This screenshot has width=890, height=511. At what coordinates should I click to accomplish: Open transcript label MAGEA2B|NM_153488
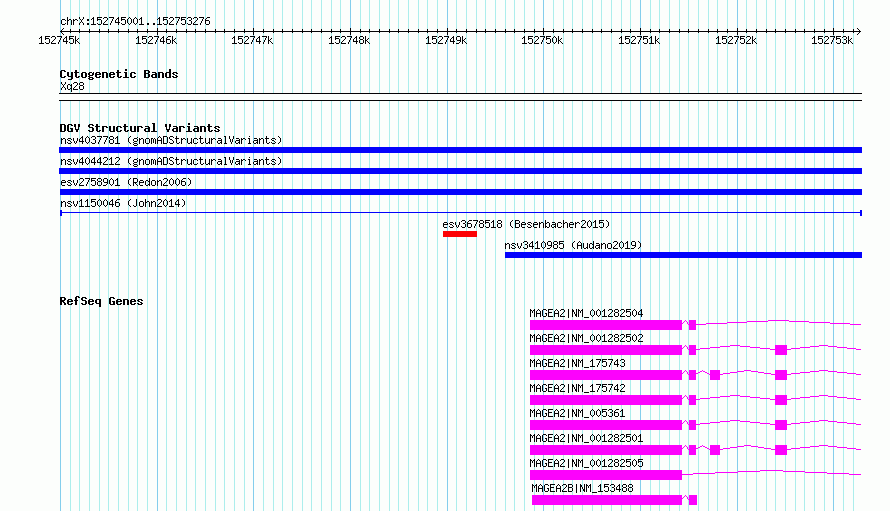tap(582, 488)
